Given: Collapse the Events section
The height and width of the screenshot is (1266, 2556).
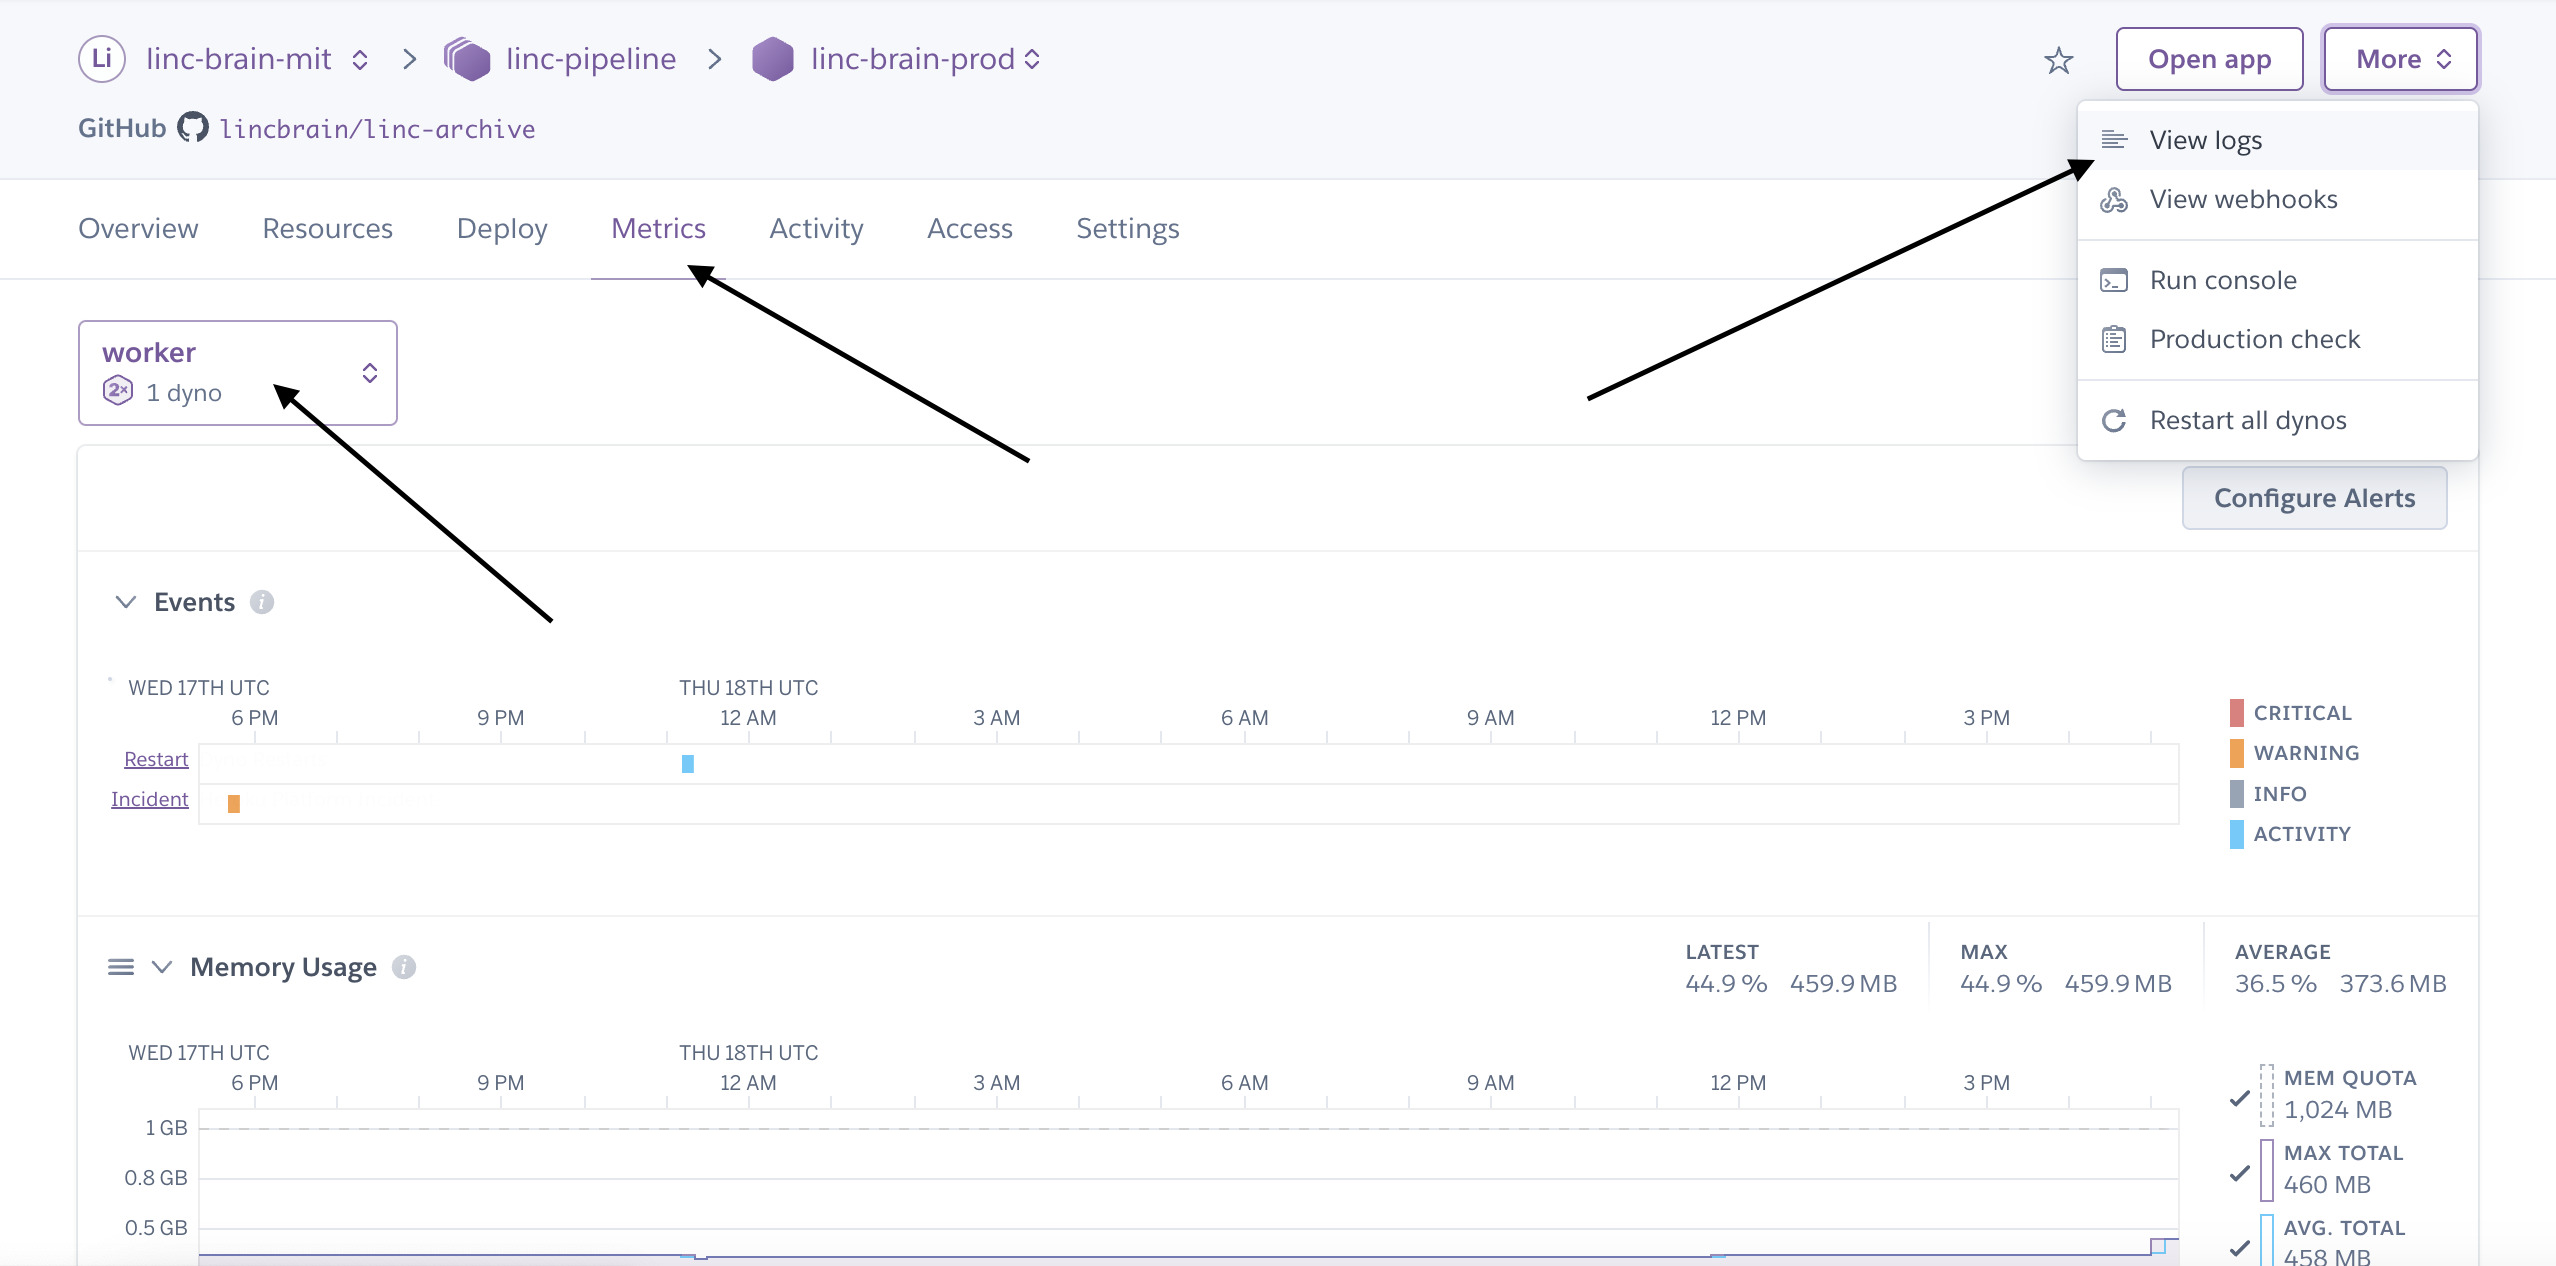Looking at the screenshot, I should pos(125,602).
